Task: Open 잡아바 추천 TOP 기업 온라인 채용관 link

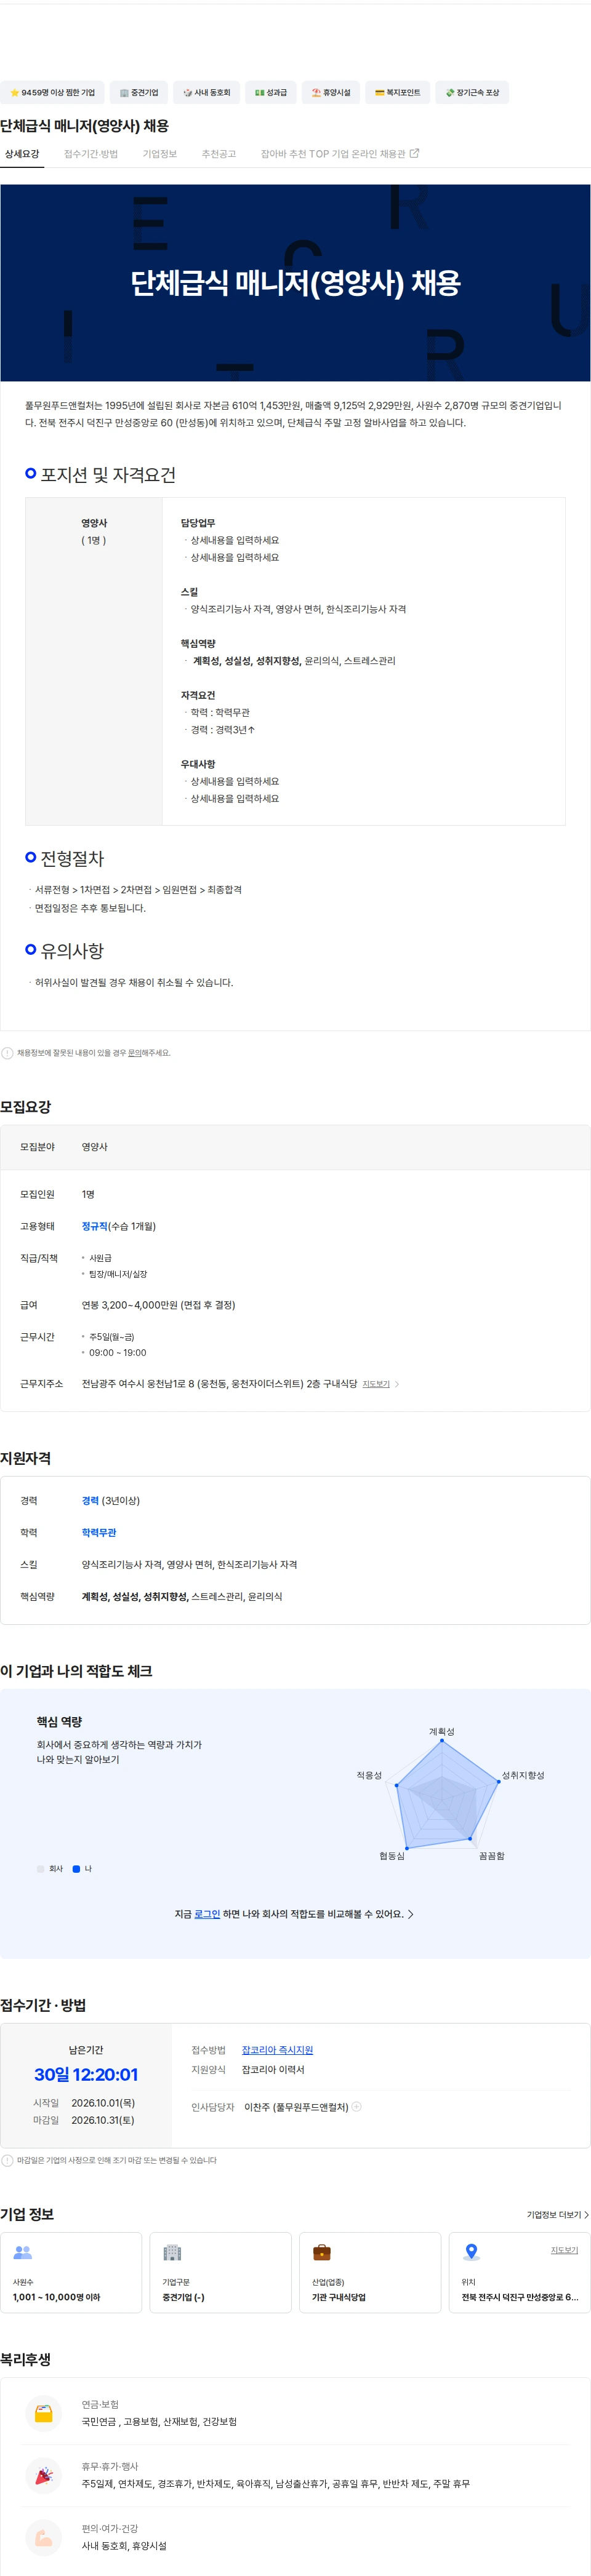Action: 339,154
